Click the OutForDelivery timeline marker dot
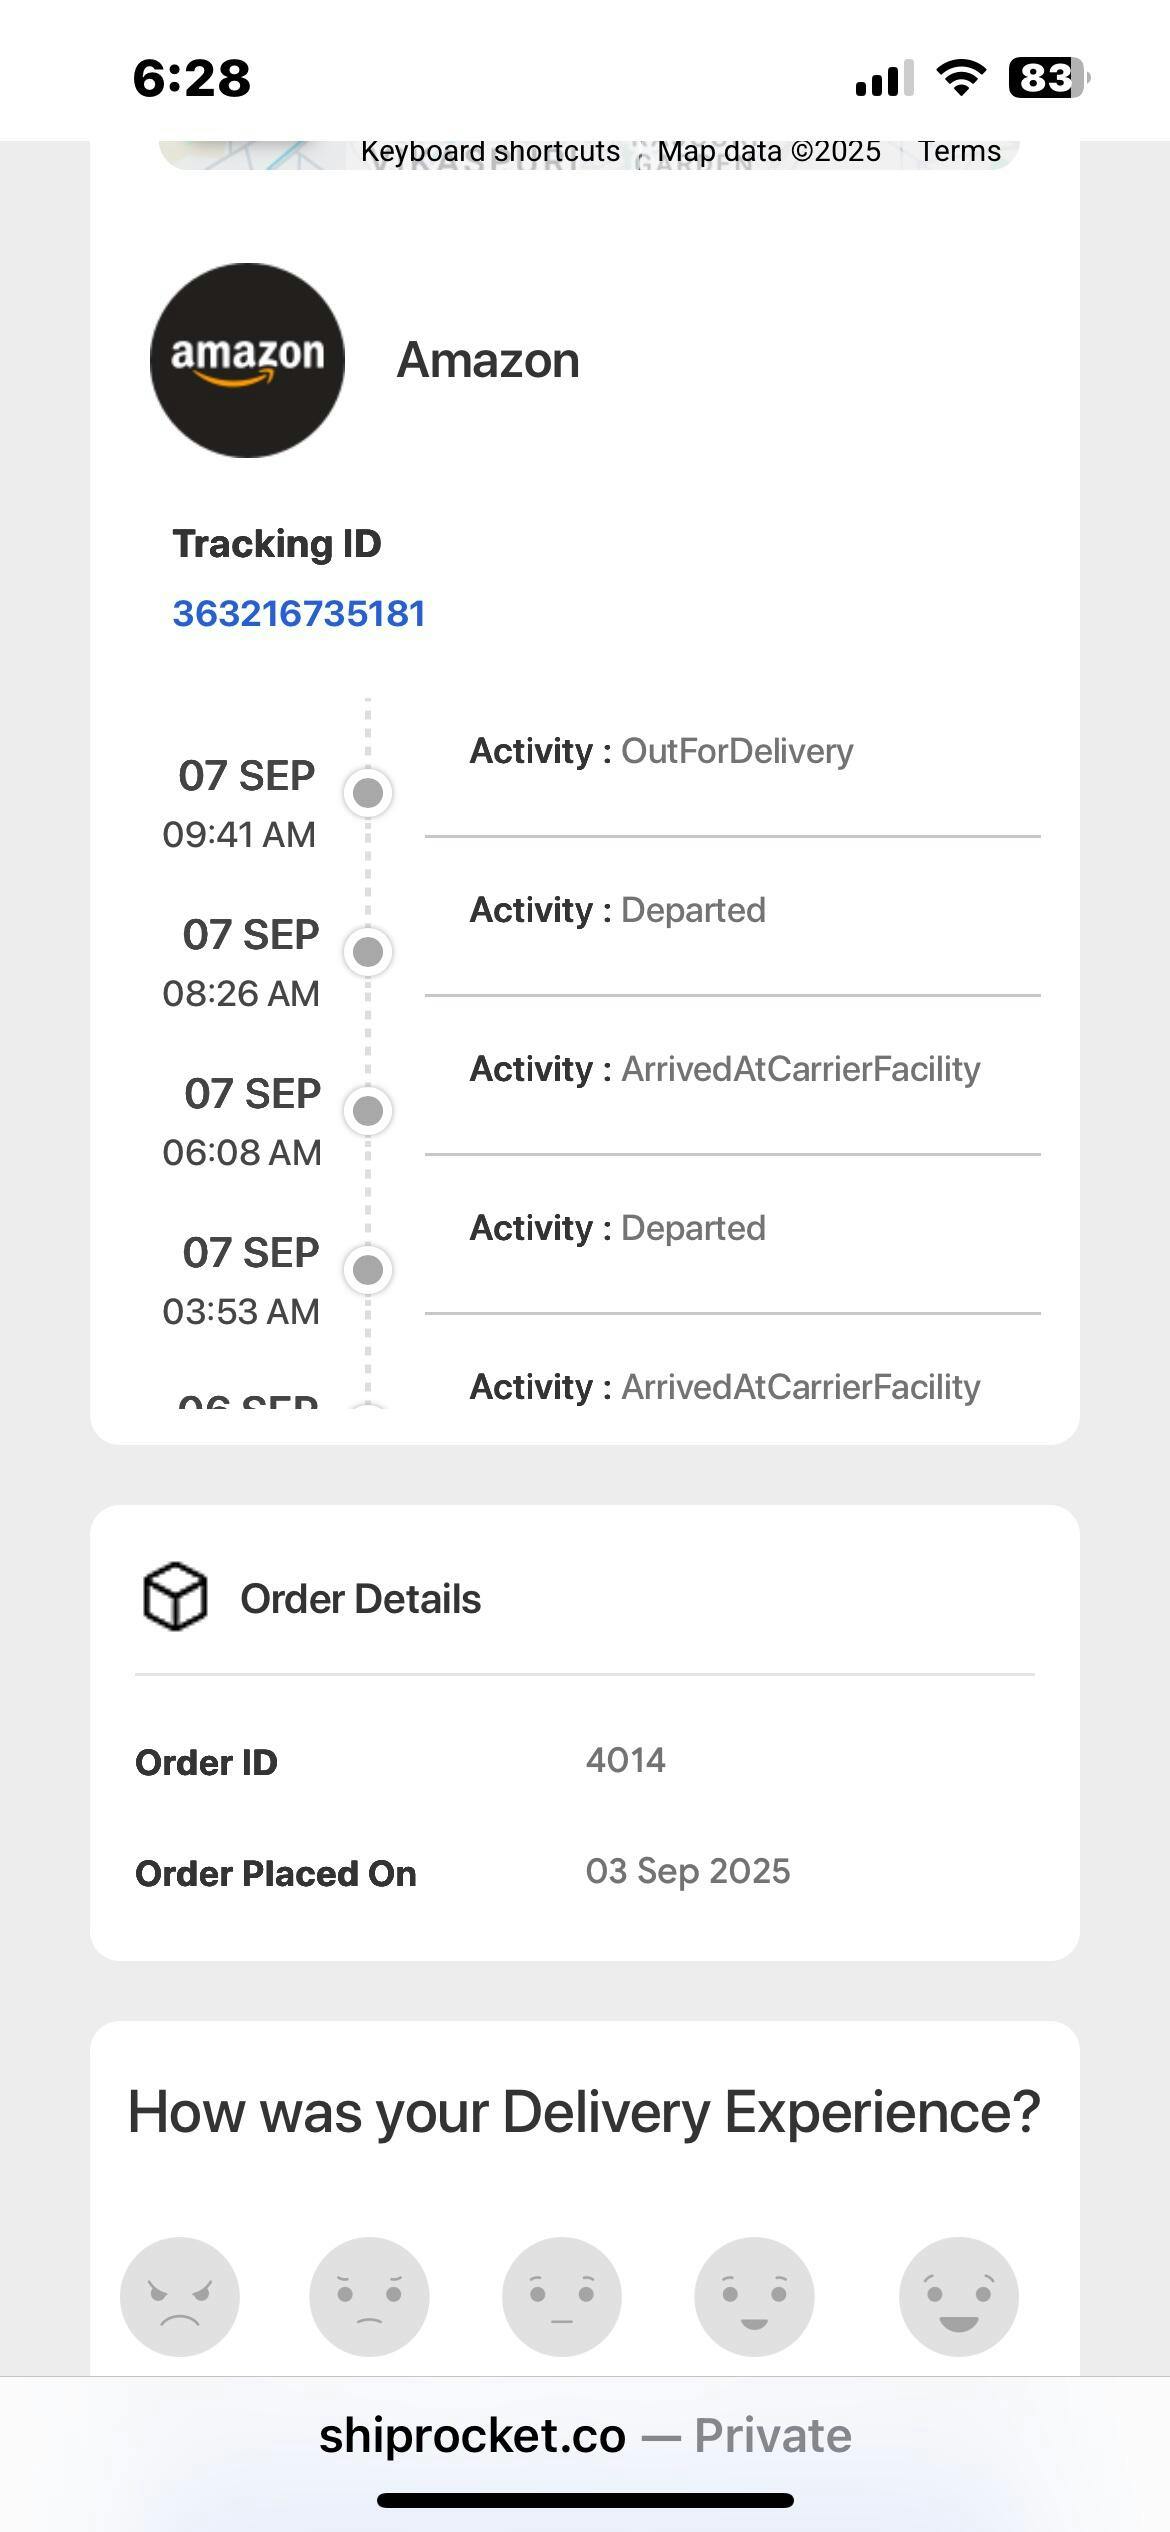 click(x=368, y=793)
